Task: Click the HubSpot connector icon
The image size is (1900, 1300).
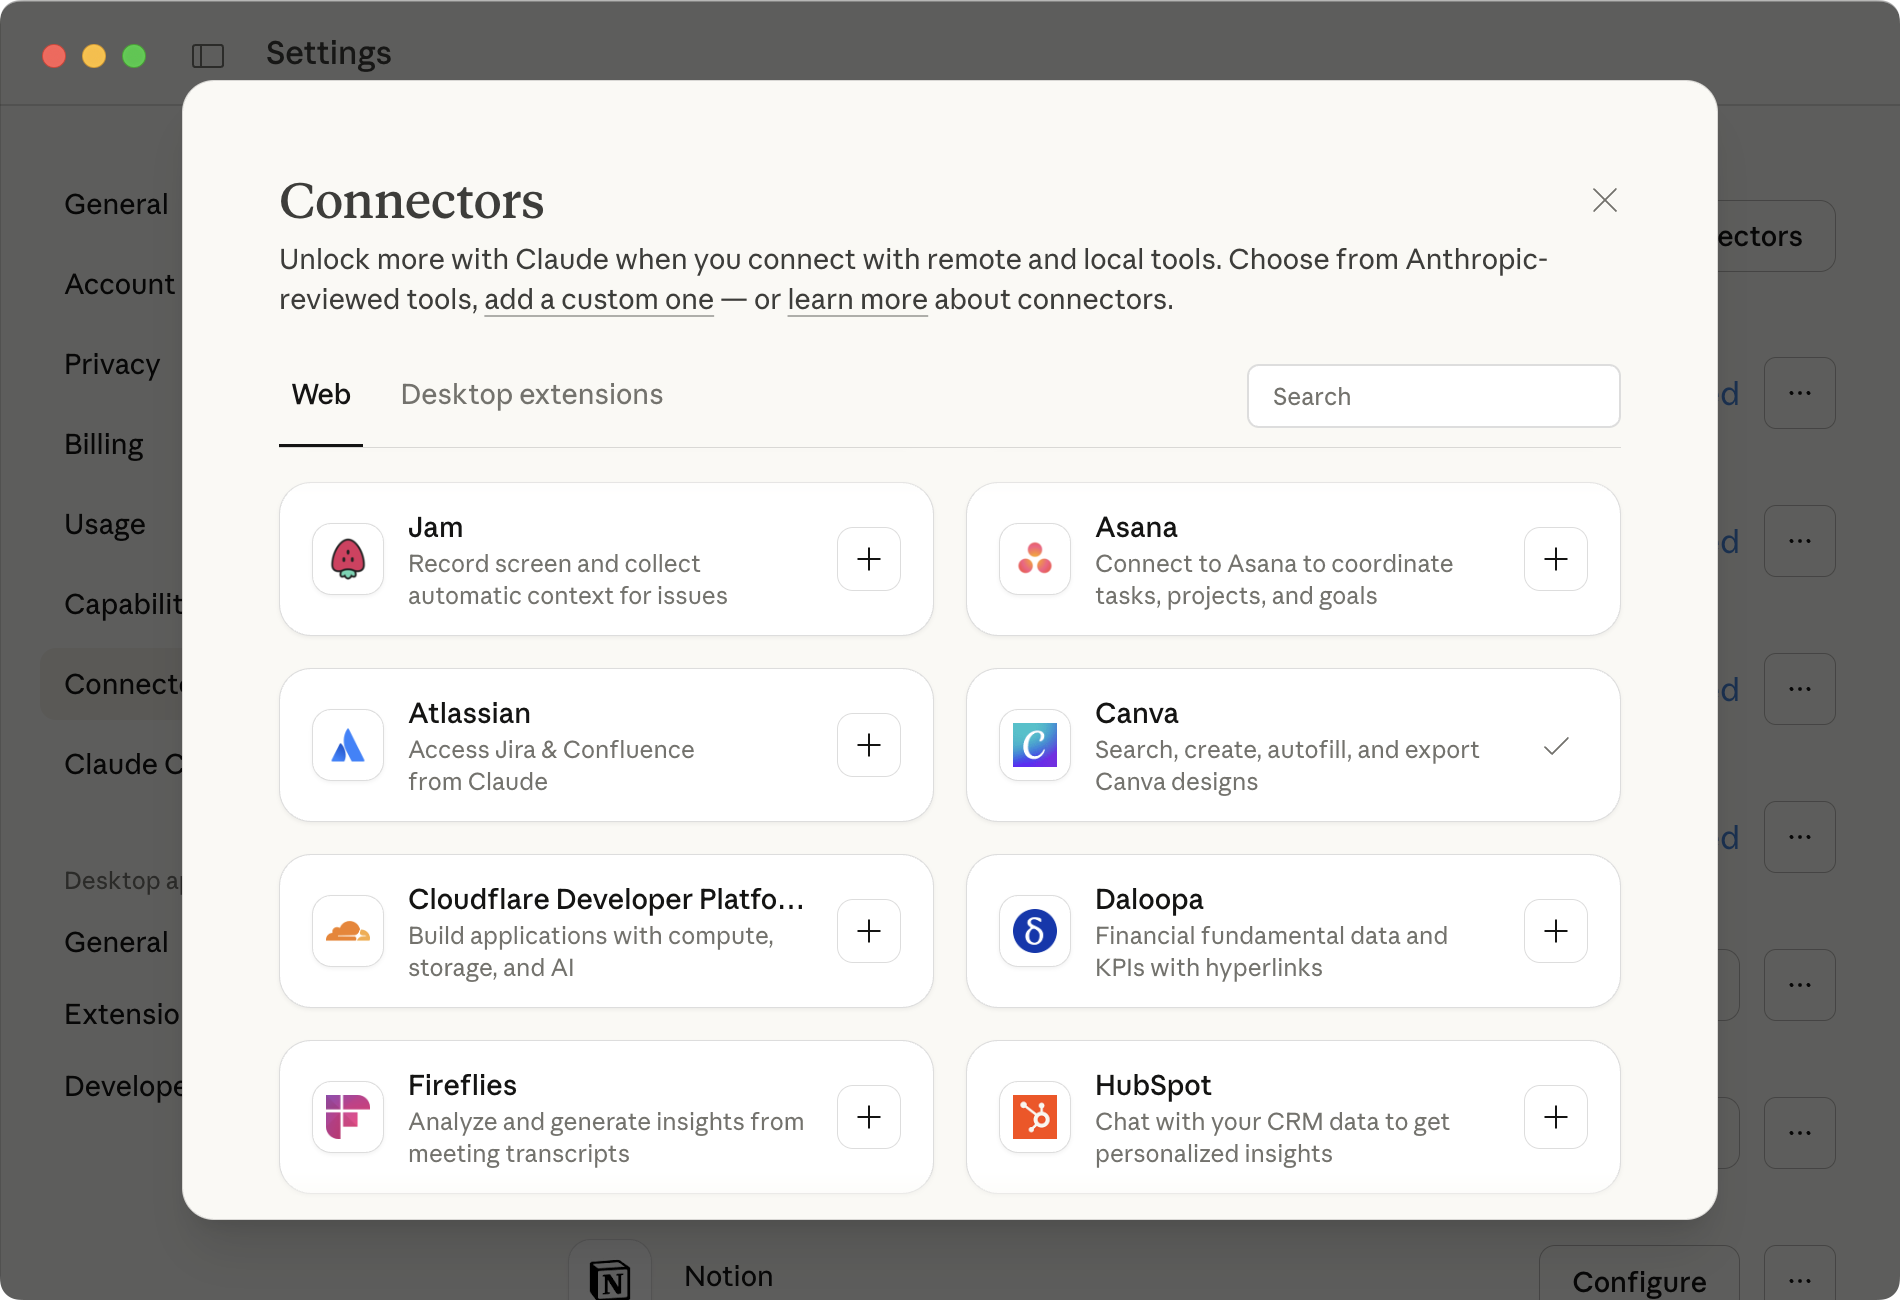Action: point(1035,1117)
